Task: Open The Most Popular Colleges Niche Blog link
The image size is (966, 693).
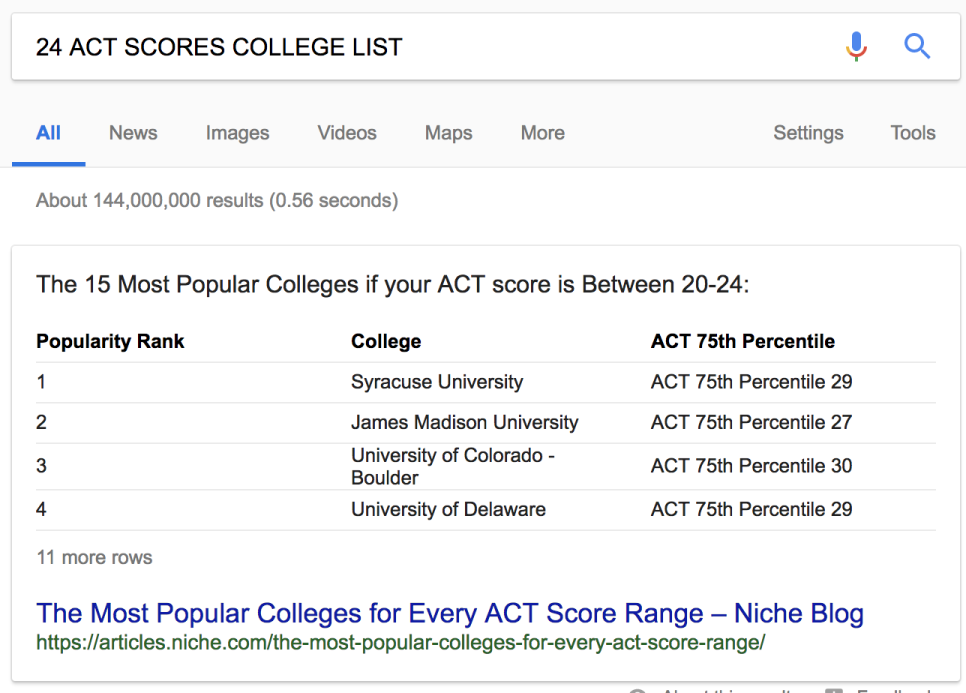Action: click(450, 613)
